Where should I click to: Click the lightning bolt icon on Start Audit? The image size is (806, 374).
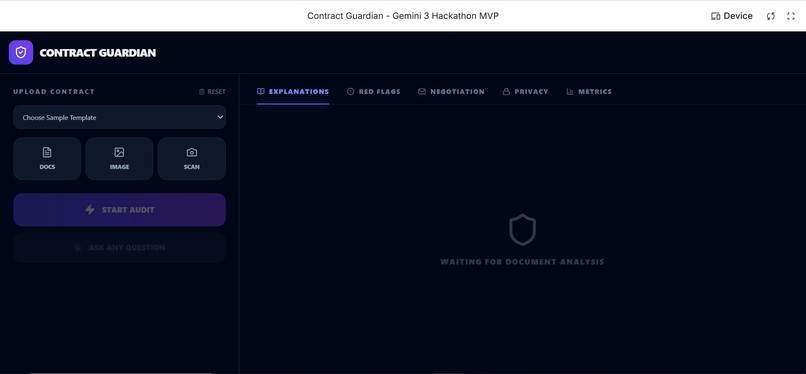[x=89, y=210]
